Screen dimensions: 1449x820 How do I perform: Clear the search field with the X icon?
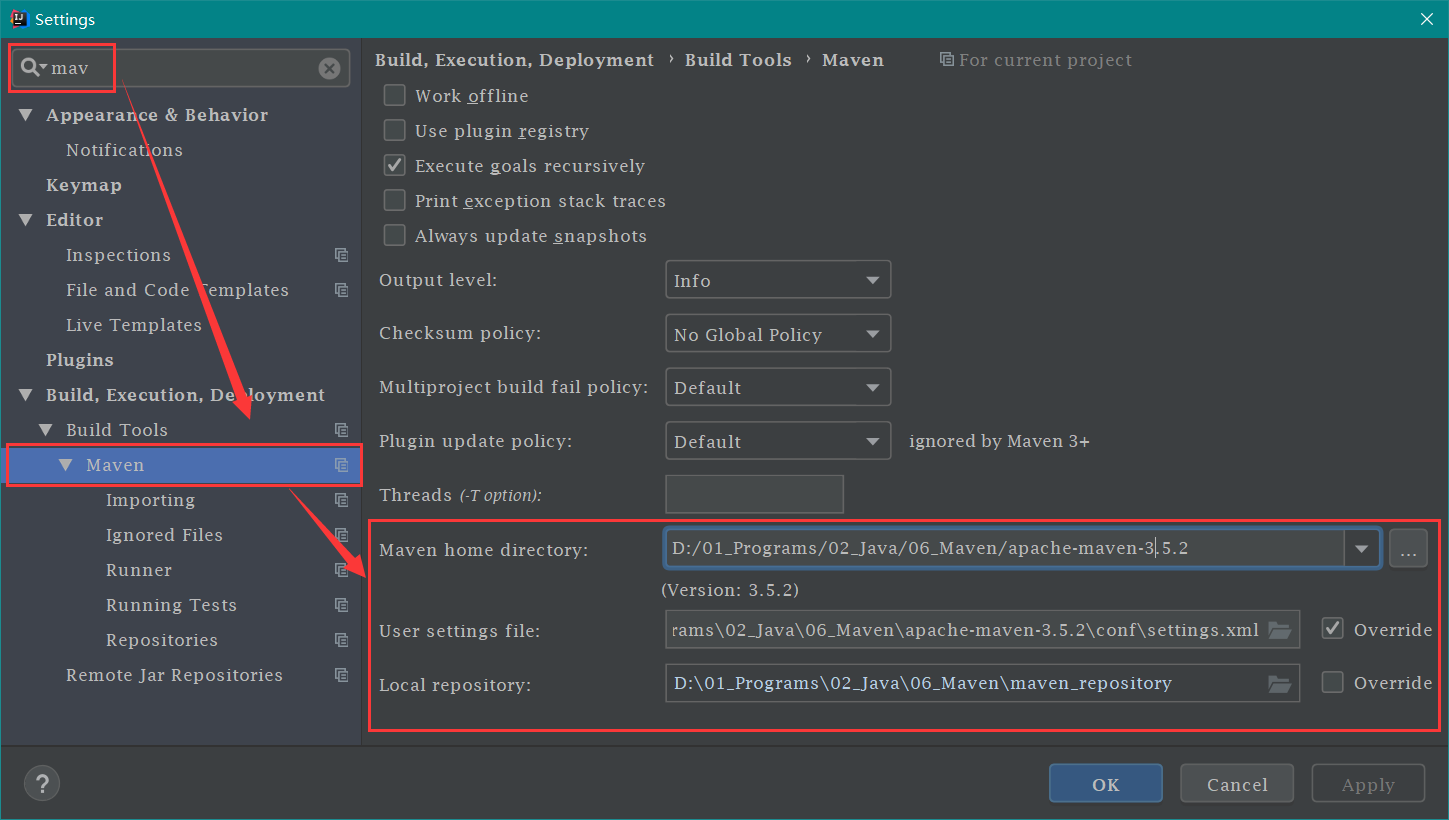[x=329, y=68]
